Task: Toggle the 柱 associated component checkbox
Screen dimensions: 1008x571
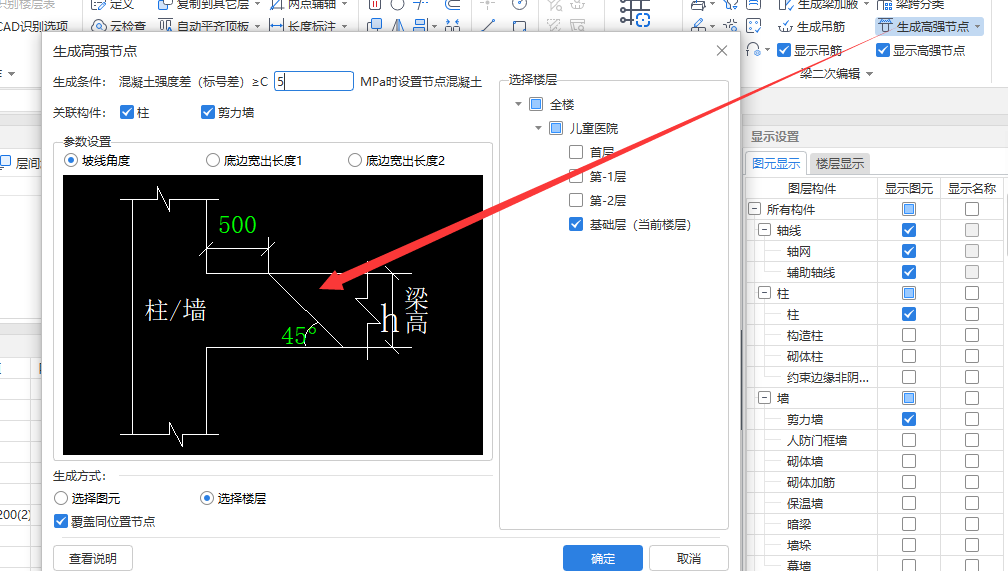Action: point(127,113)
